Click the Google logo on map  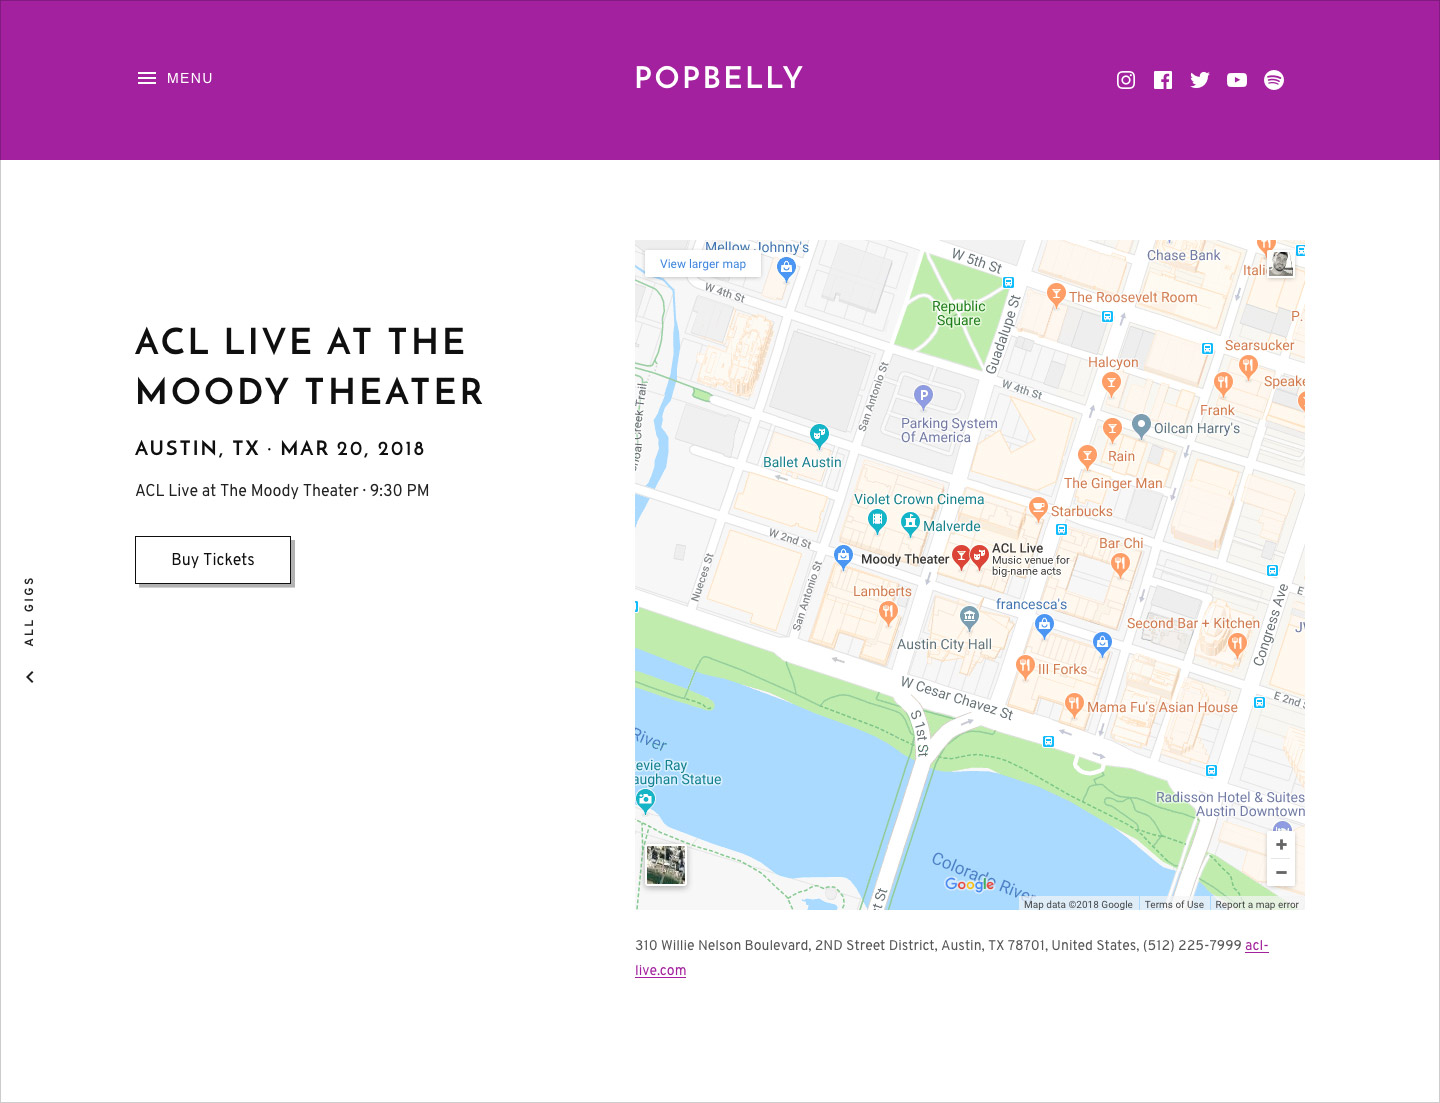(x=970, y=885)
